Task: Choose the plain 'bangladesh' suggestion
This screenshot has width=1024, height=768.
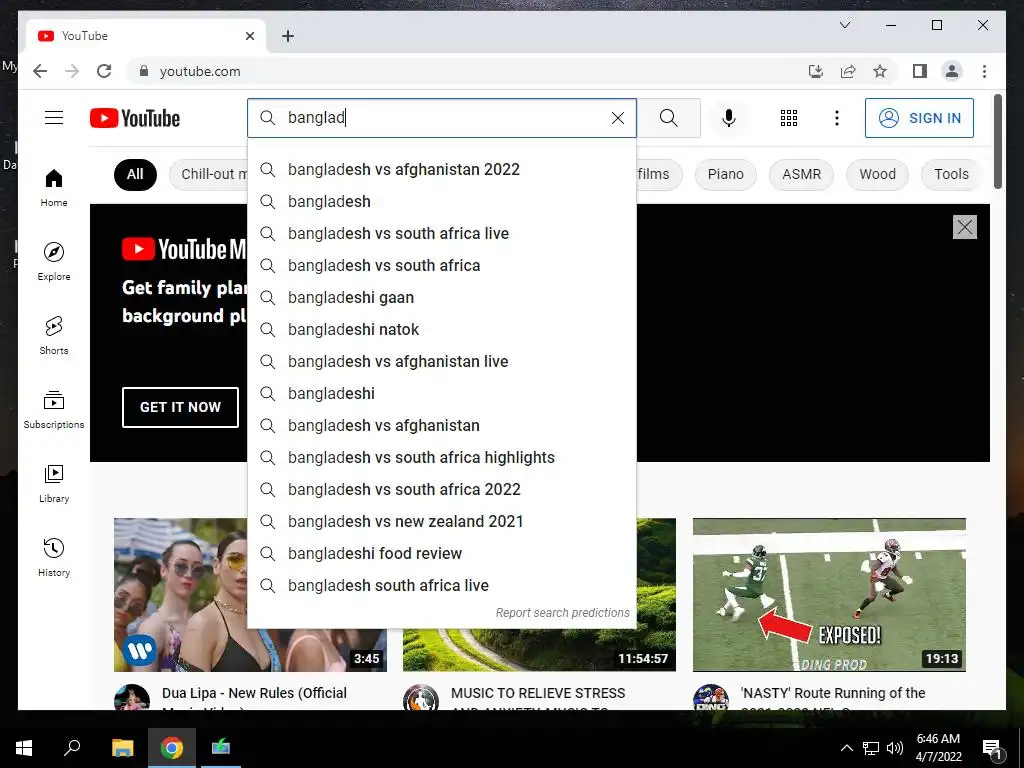Action: point(442,202)
